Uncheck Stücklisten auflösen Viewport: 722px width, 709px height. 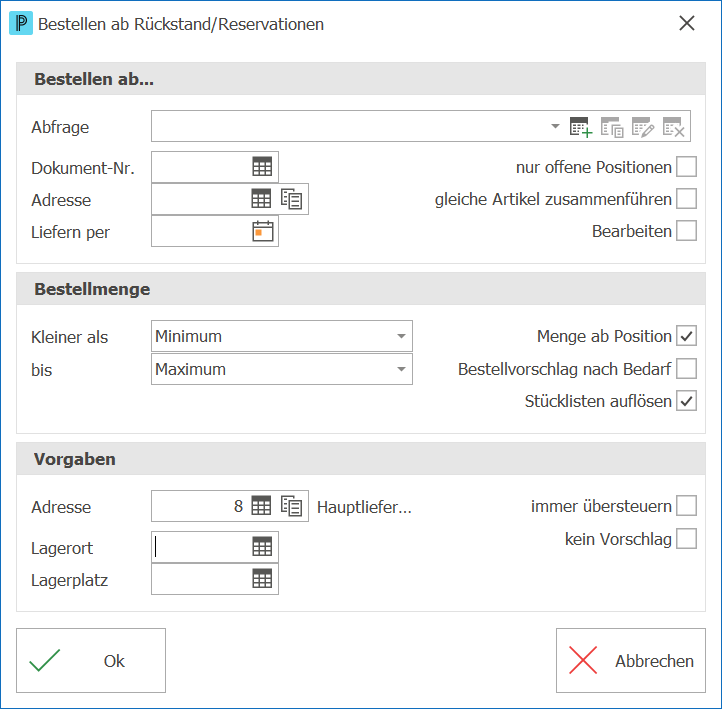(x=686, y=401)
